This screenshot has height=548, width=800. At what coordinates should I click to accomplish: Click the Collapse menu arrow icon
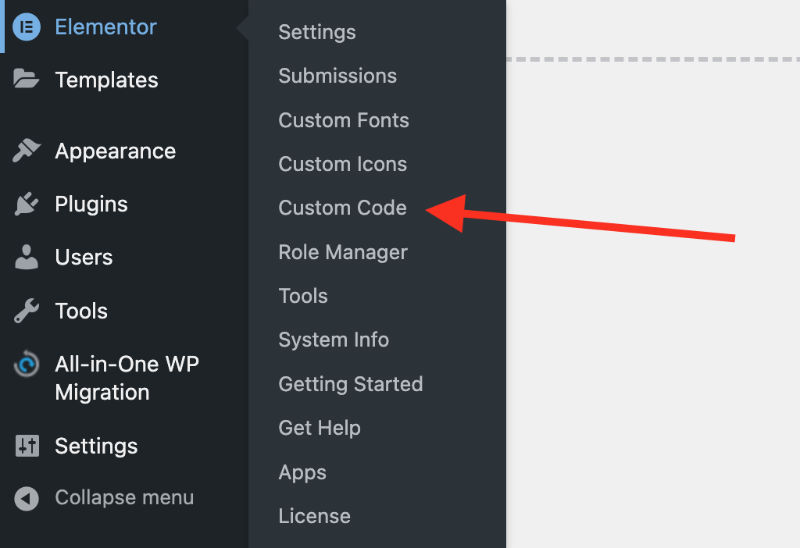coord(27,498)
